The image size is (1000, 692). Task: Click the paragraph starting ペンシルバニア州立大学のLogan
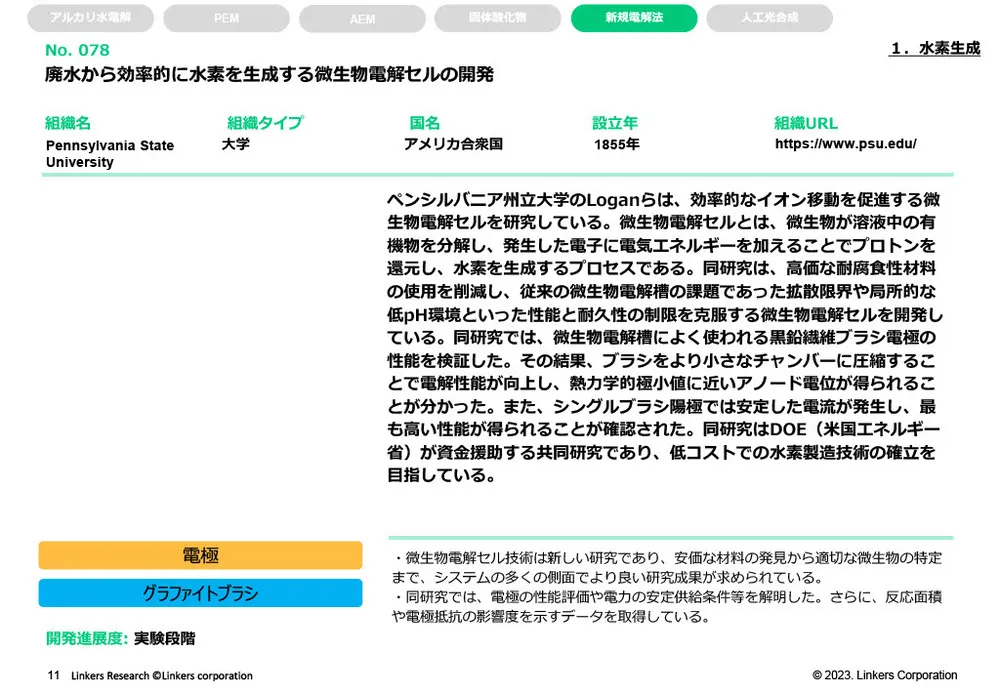[x=664, y=337]
